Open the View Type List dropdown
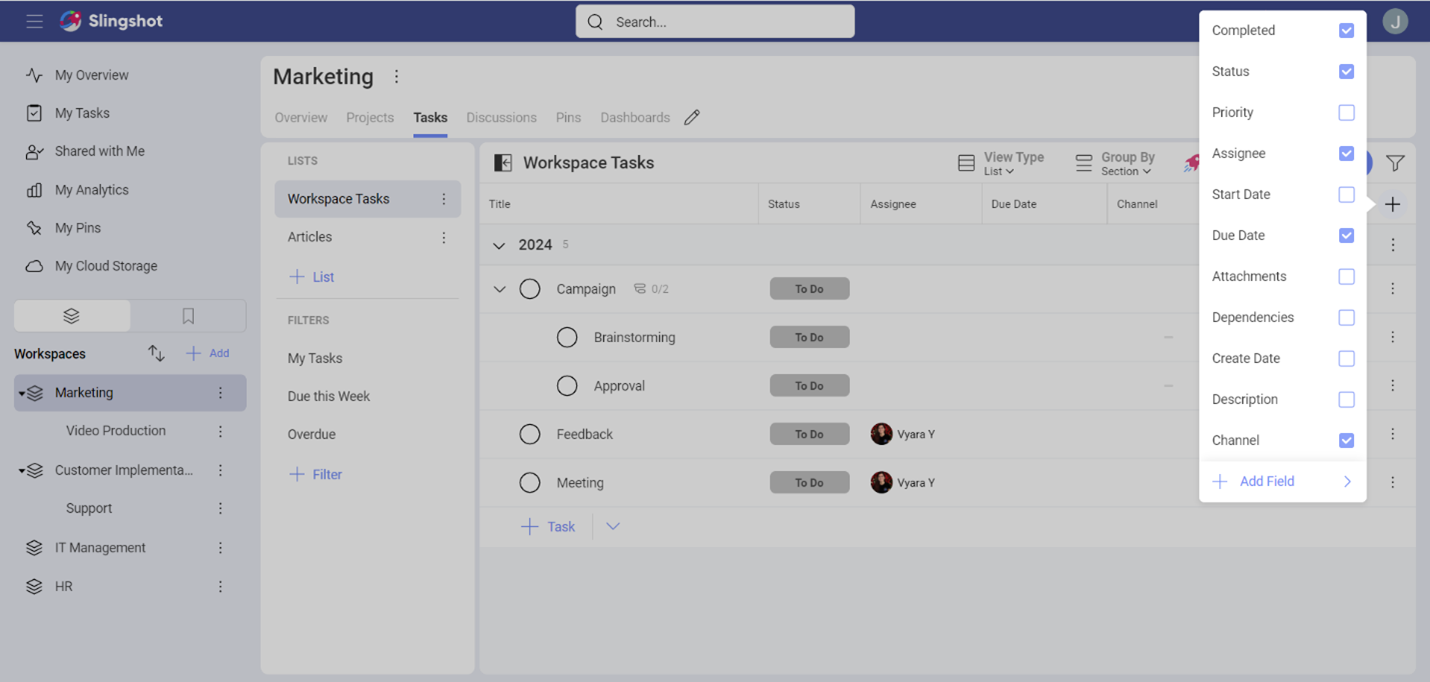Screen dimensions: 1430x682 pos(1001,163)
